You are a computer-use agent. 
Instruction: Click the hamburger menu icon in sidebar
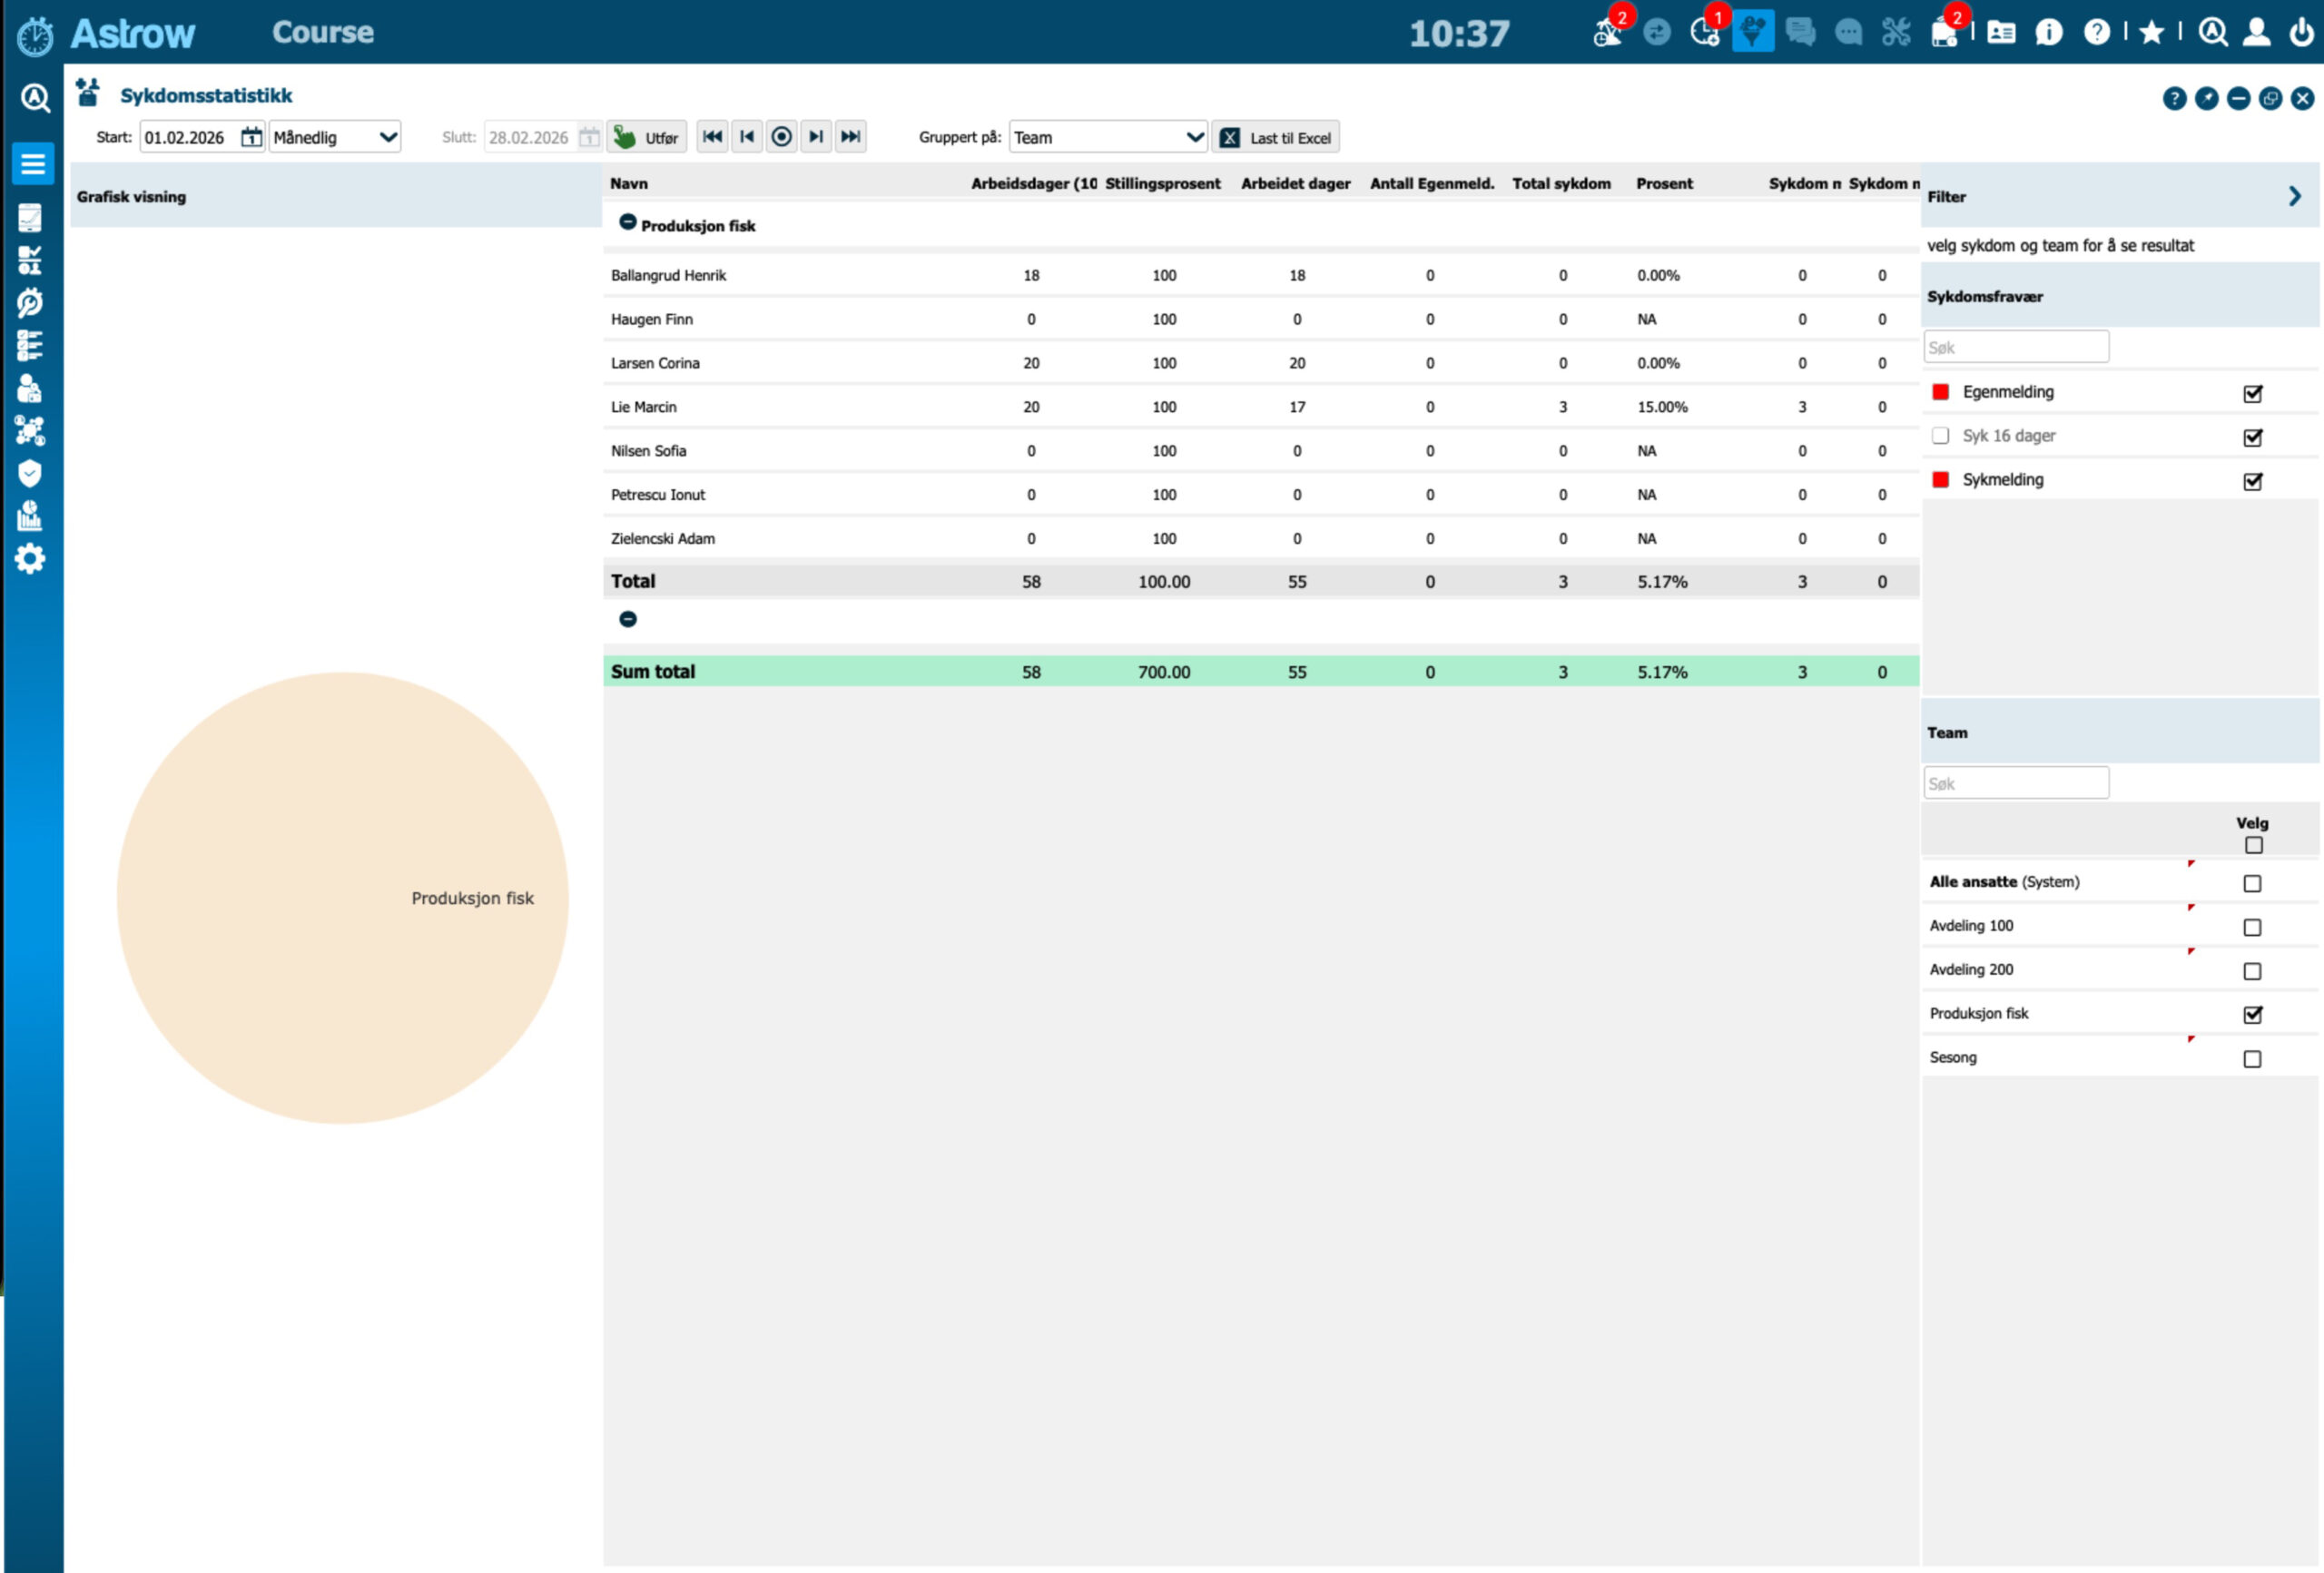click(33, 164)
